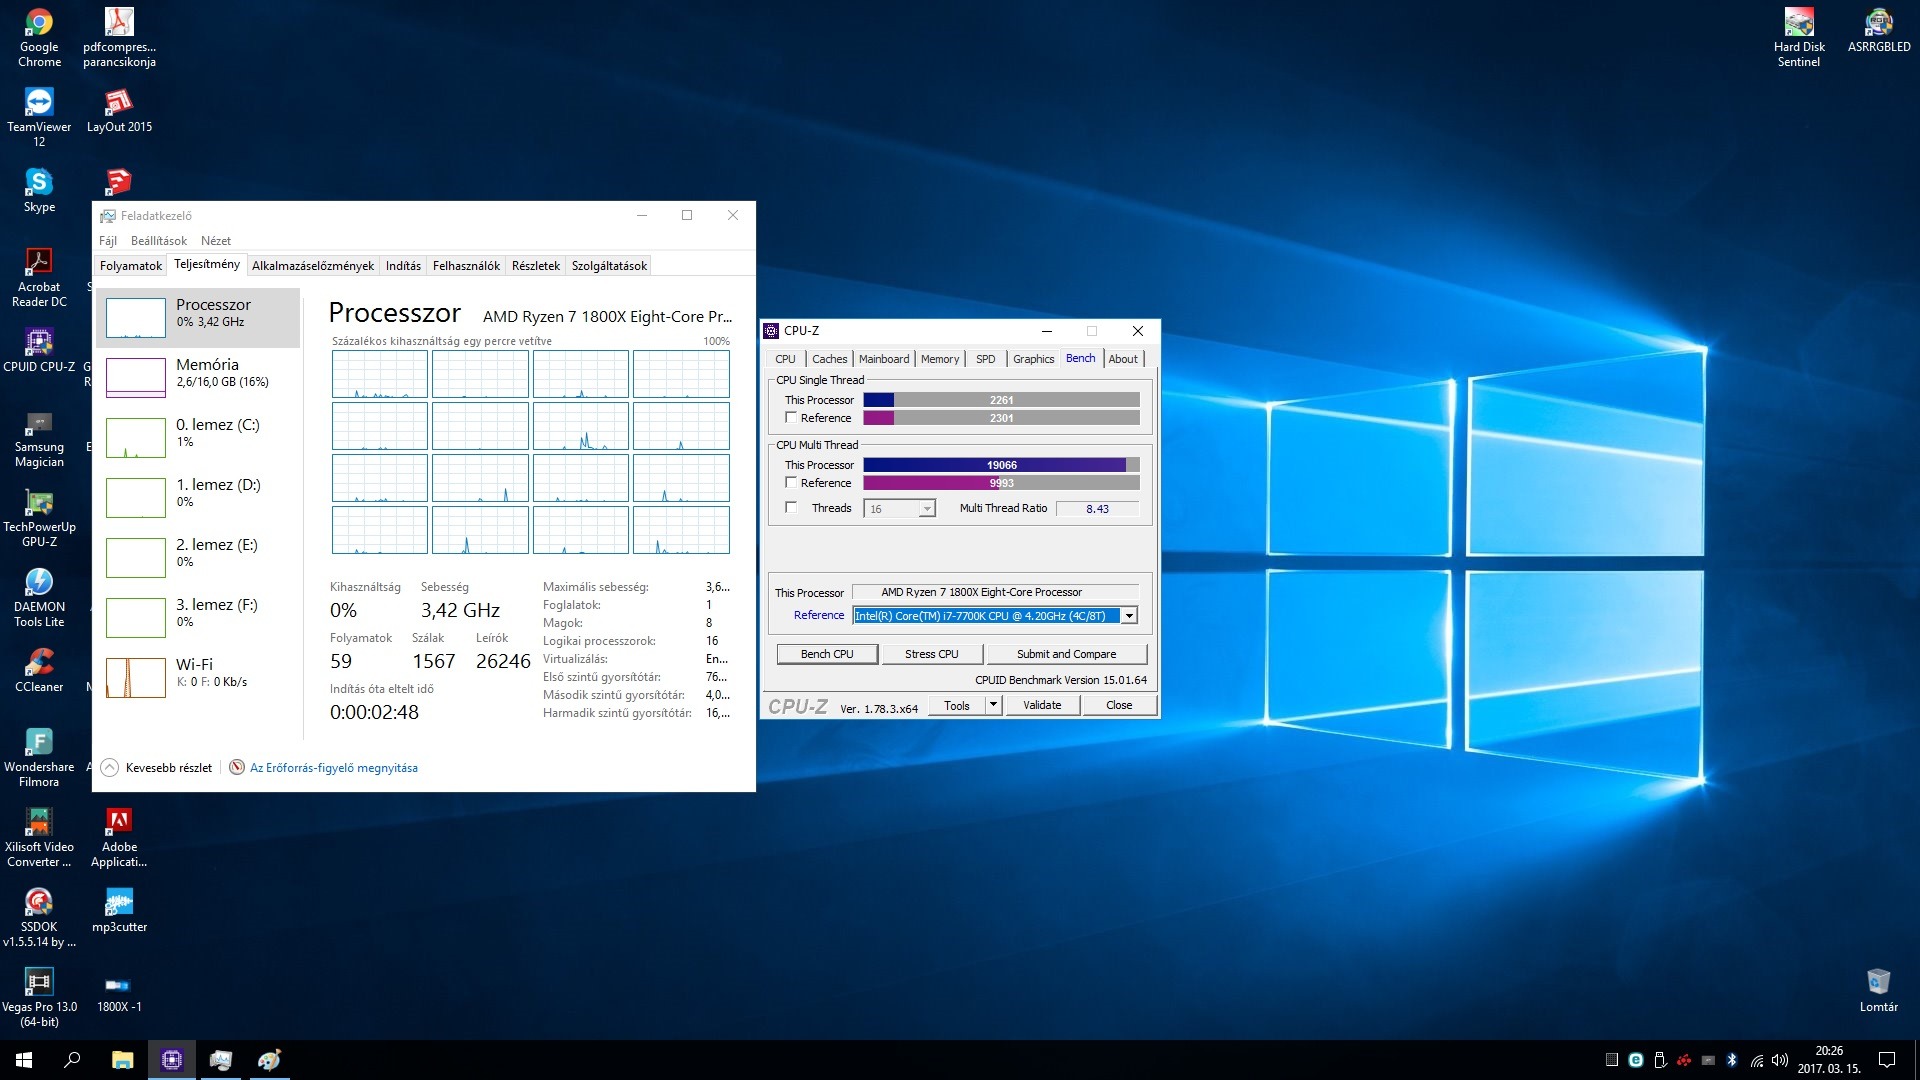The image size is (1920, 1080).
Task: Go to the Memory tab in CPU-Z
Action: coord(940,359)
